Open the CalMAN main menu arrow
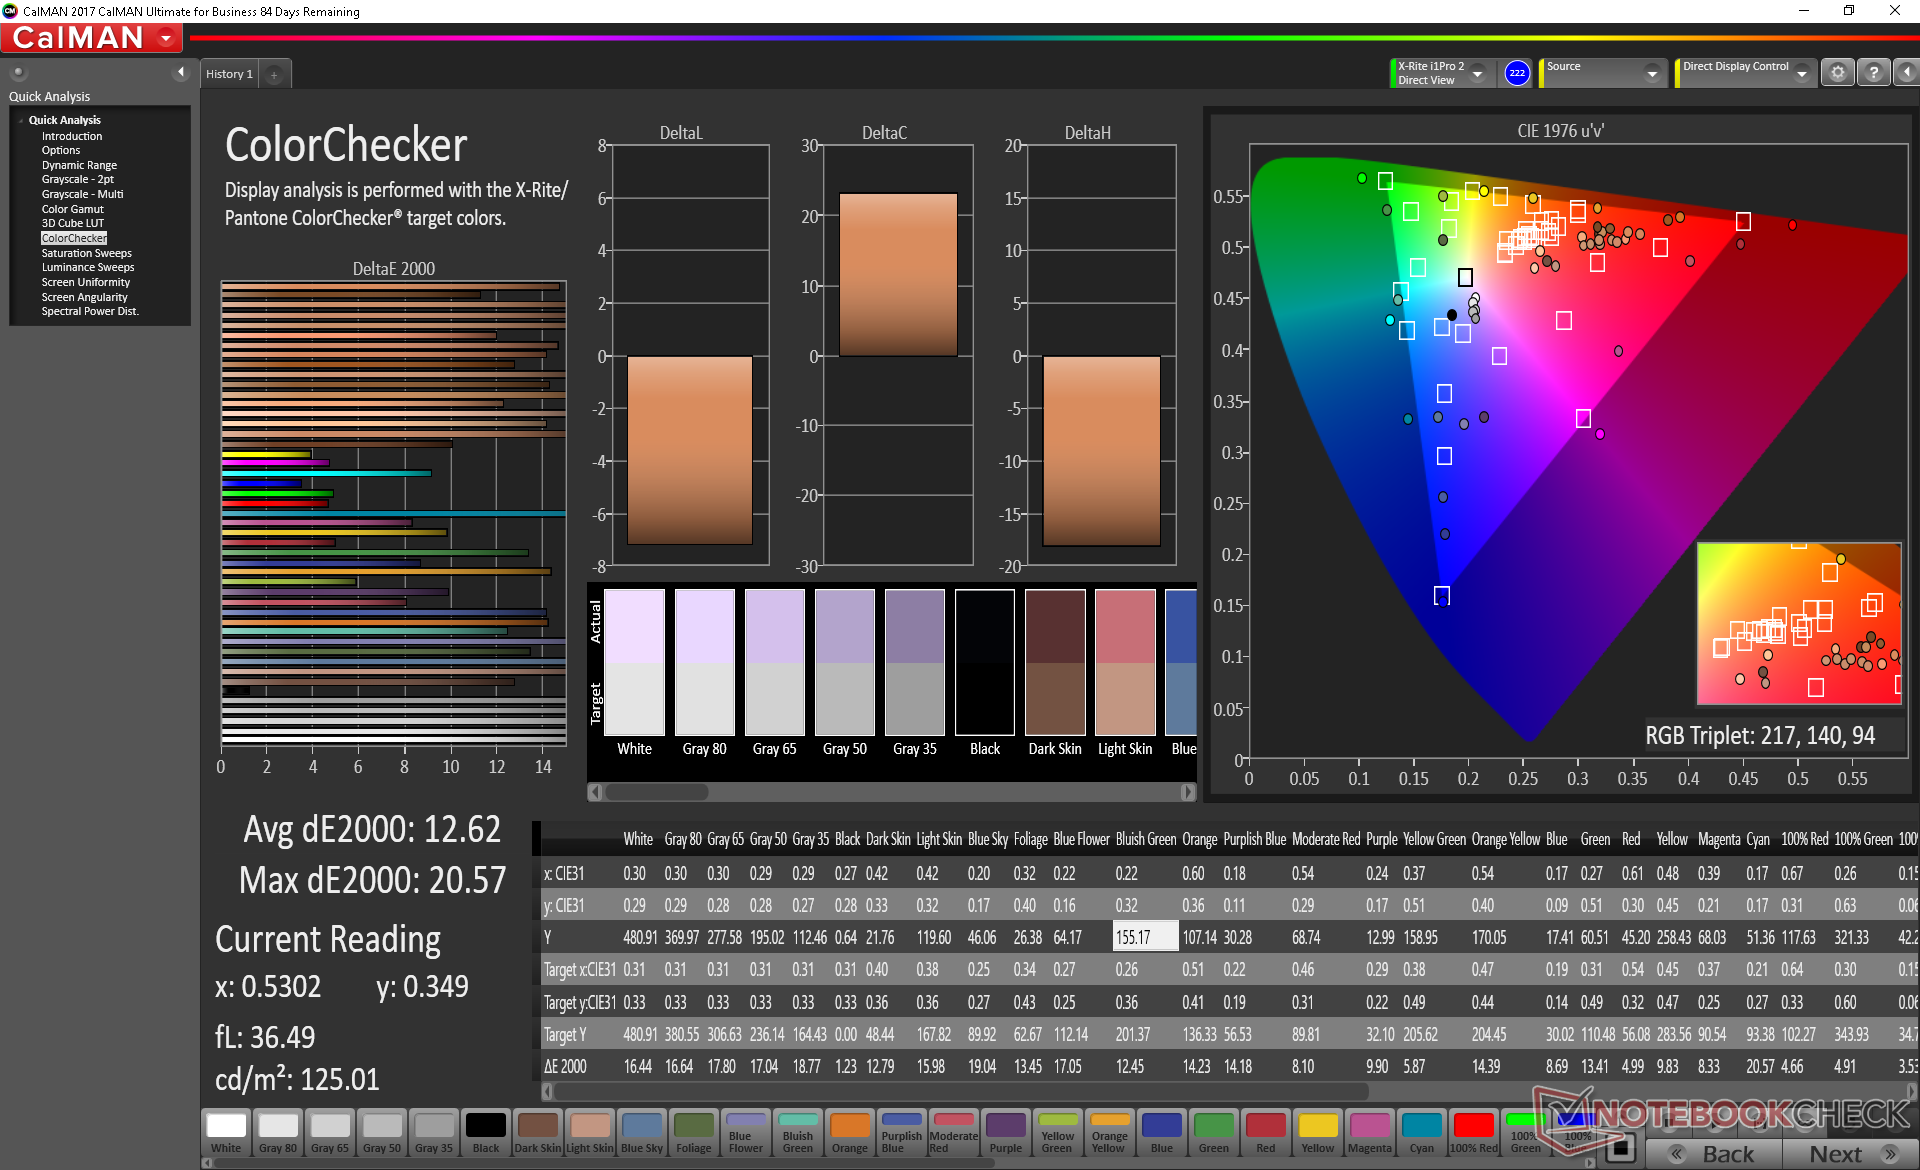Image resolution: width=1920 pixels, height=1170 pixels. coord(166,39)
